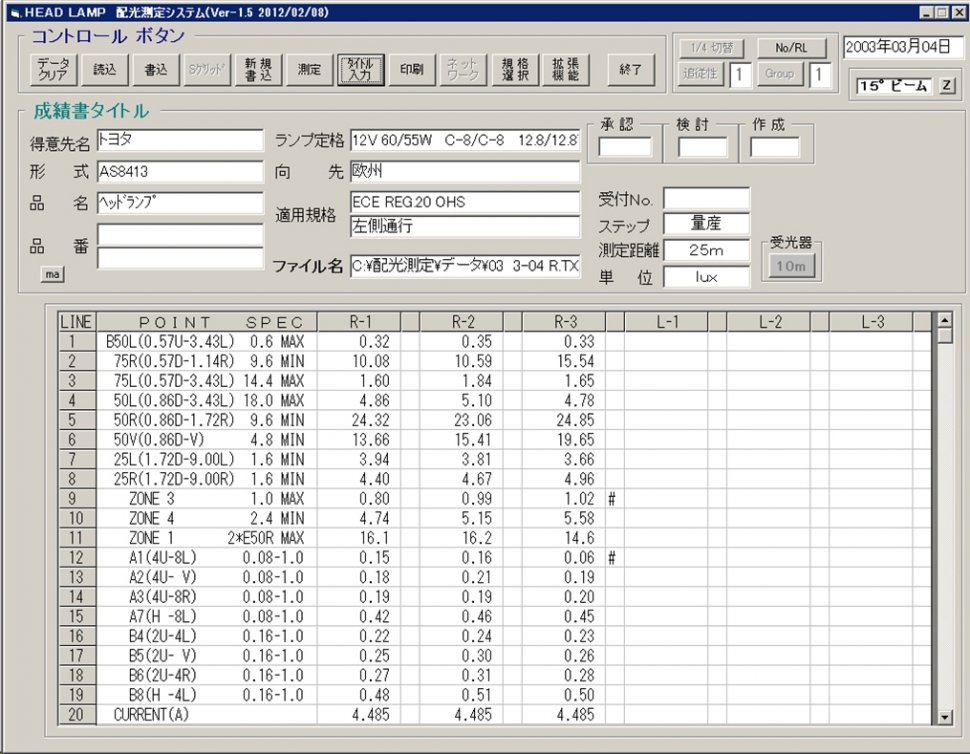Click the ステップ field showing 量産
Screen dimensions: 970x754
click(706, 224)
